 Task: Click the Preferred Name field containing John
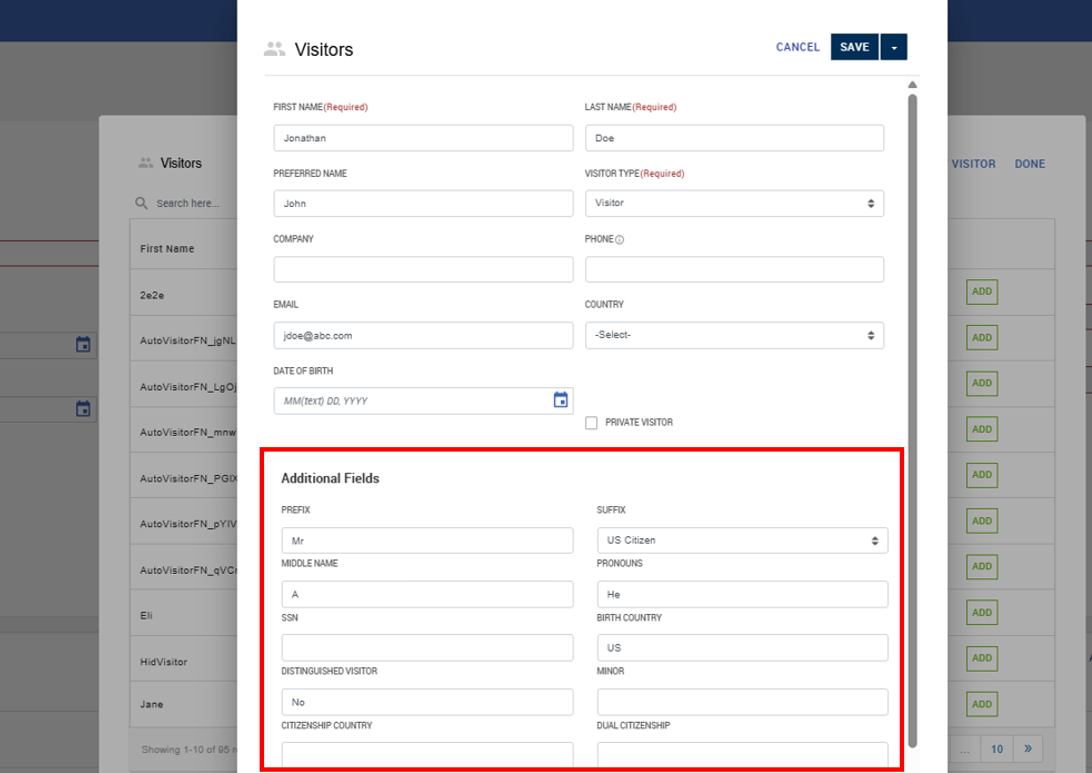pyautogui.click(x=423, y=203)
